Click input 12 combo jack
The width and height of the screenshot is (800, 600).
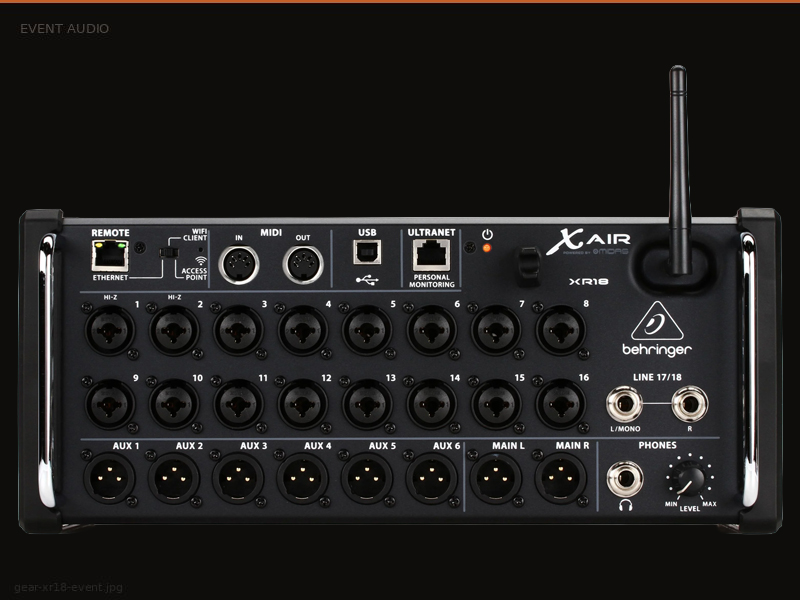point(303,404)
